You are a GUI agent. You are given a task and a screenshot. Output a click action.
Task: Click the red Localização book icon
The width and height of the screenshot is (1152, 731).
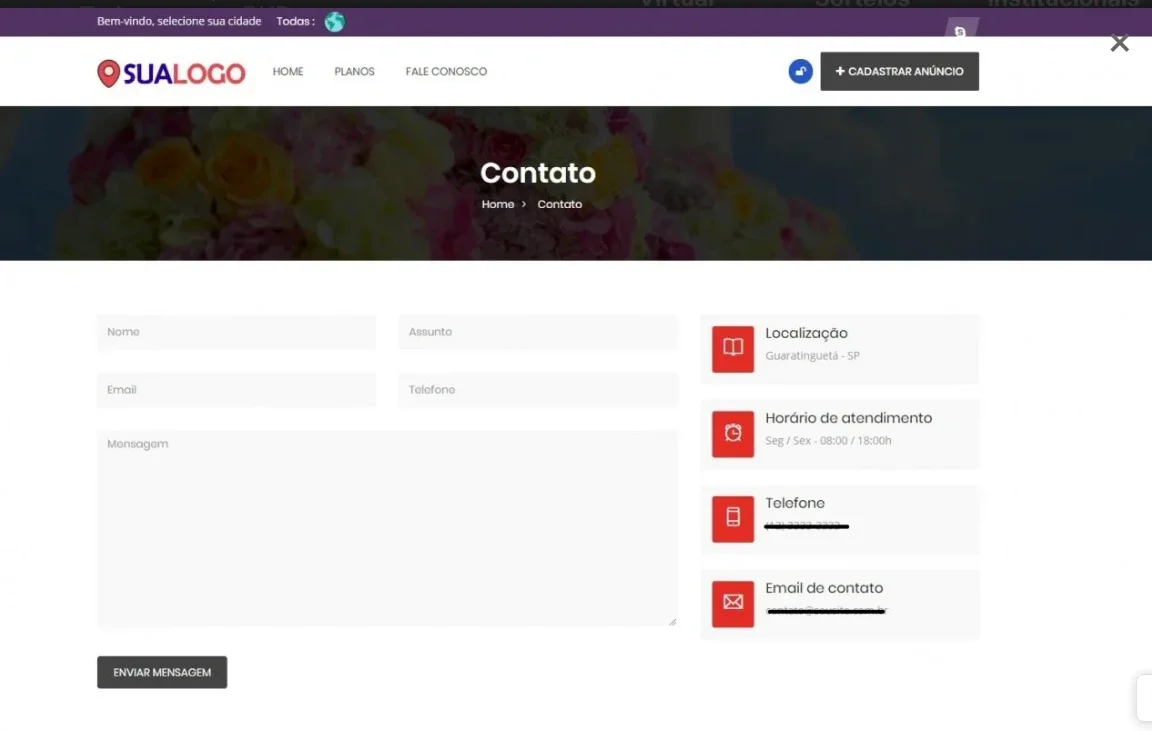pos(732,349)
